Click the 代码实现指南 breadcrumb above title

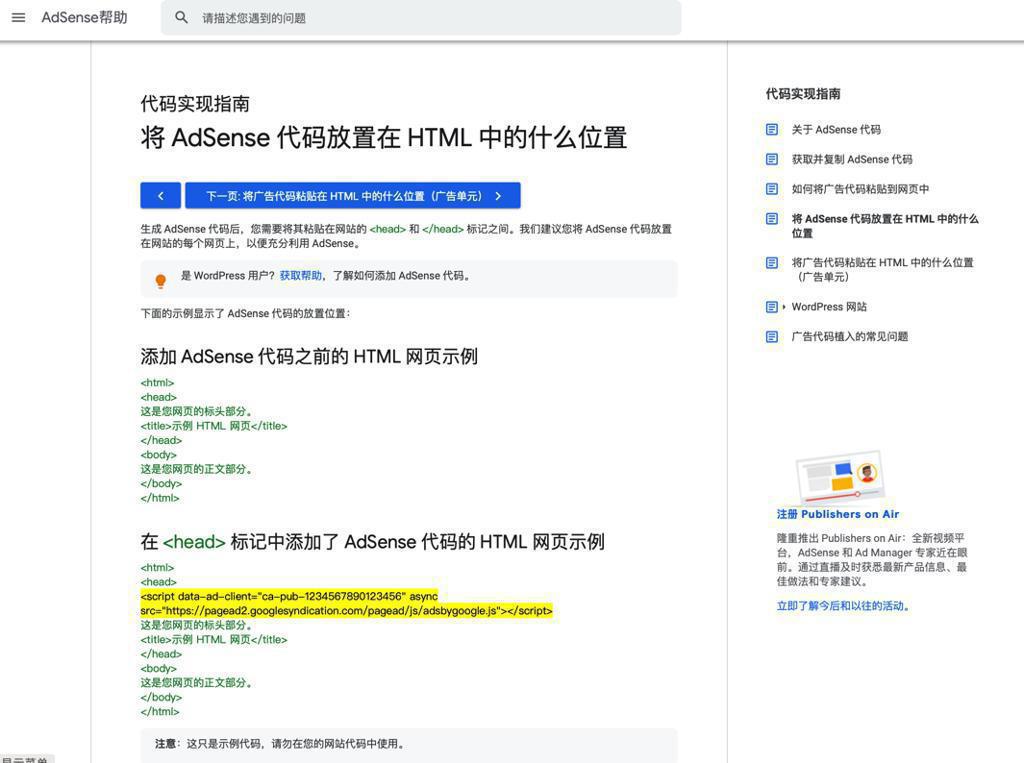(x=195, y=103)
